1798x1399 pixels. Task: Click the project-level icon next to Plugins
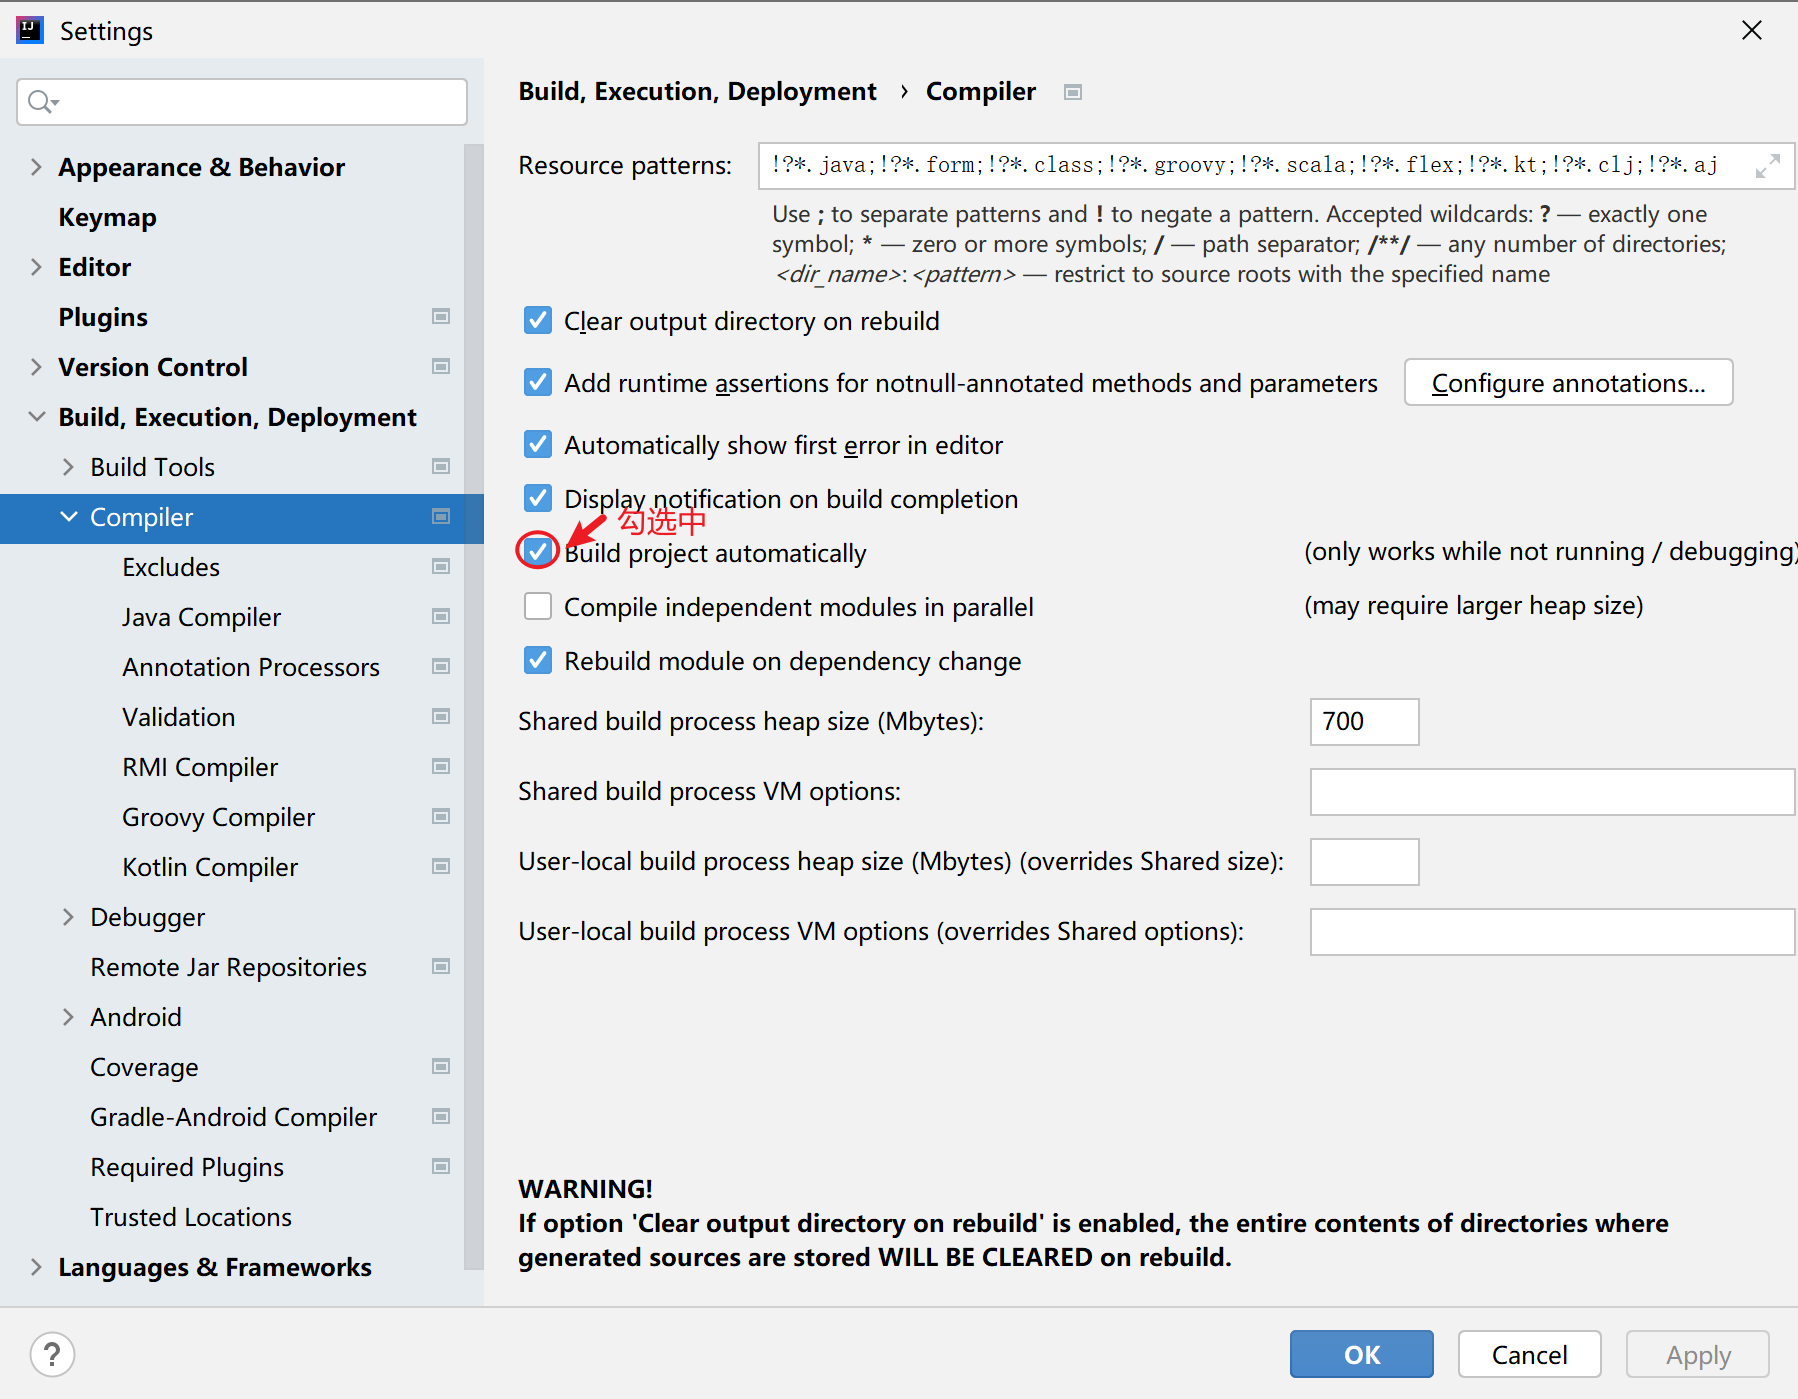click(440, 317)
